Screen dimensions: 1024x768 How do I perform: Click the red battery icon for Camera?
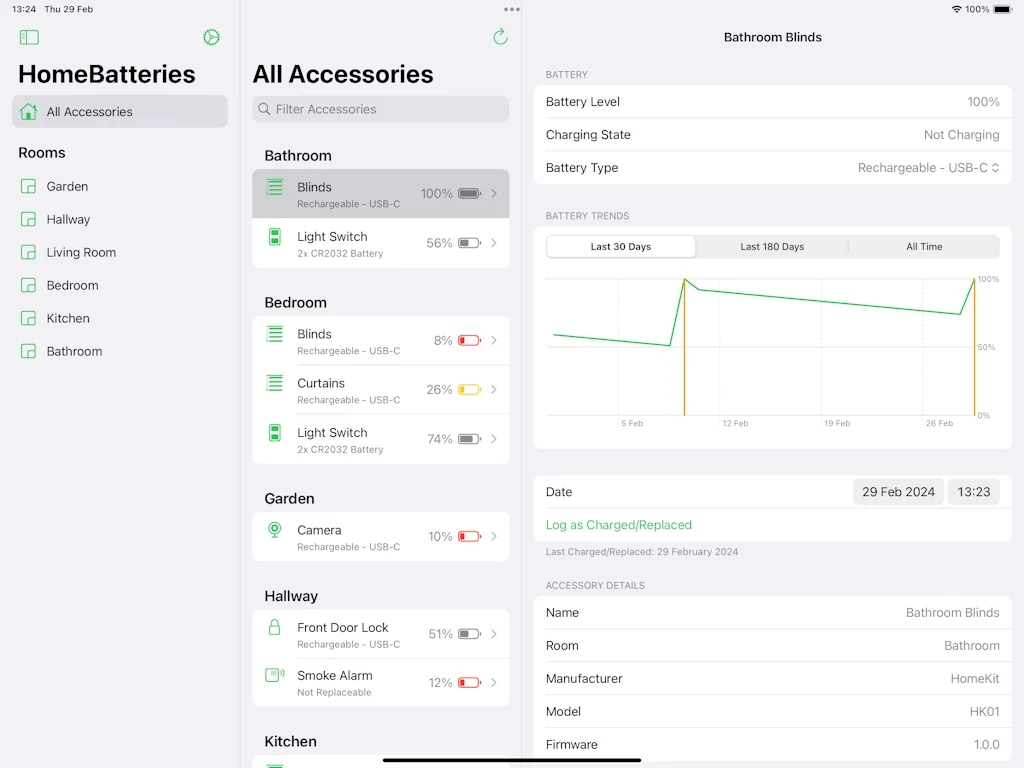470,536
